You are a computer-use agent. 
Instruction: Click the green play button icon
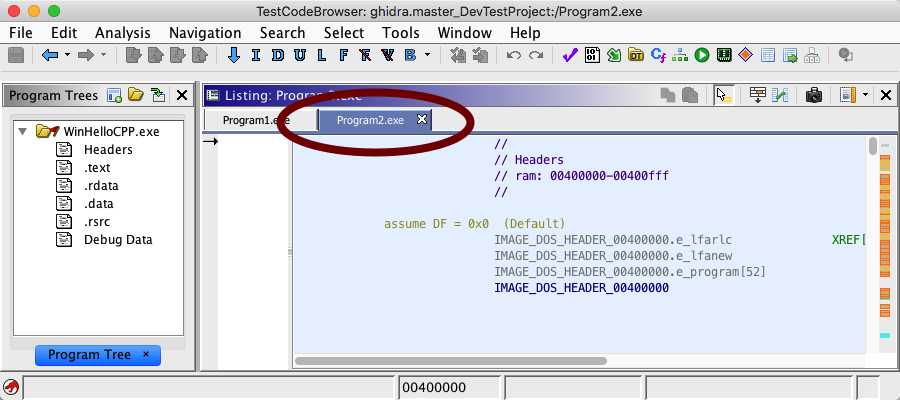(x=702, y=55)
